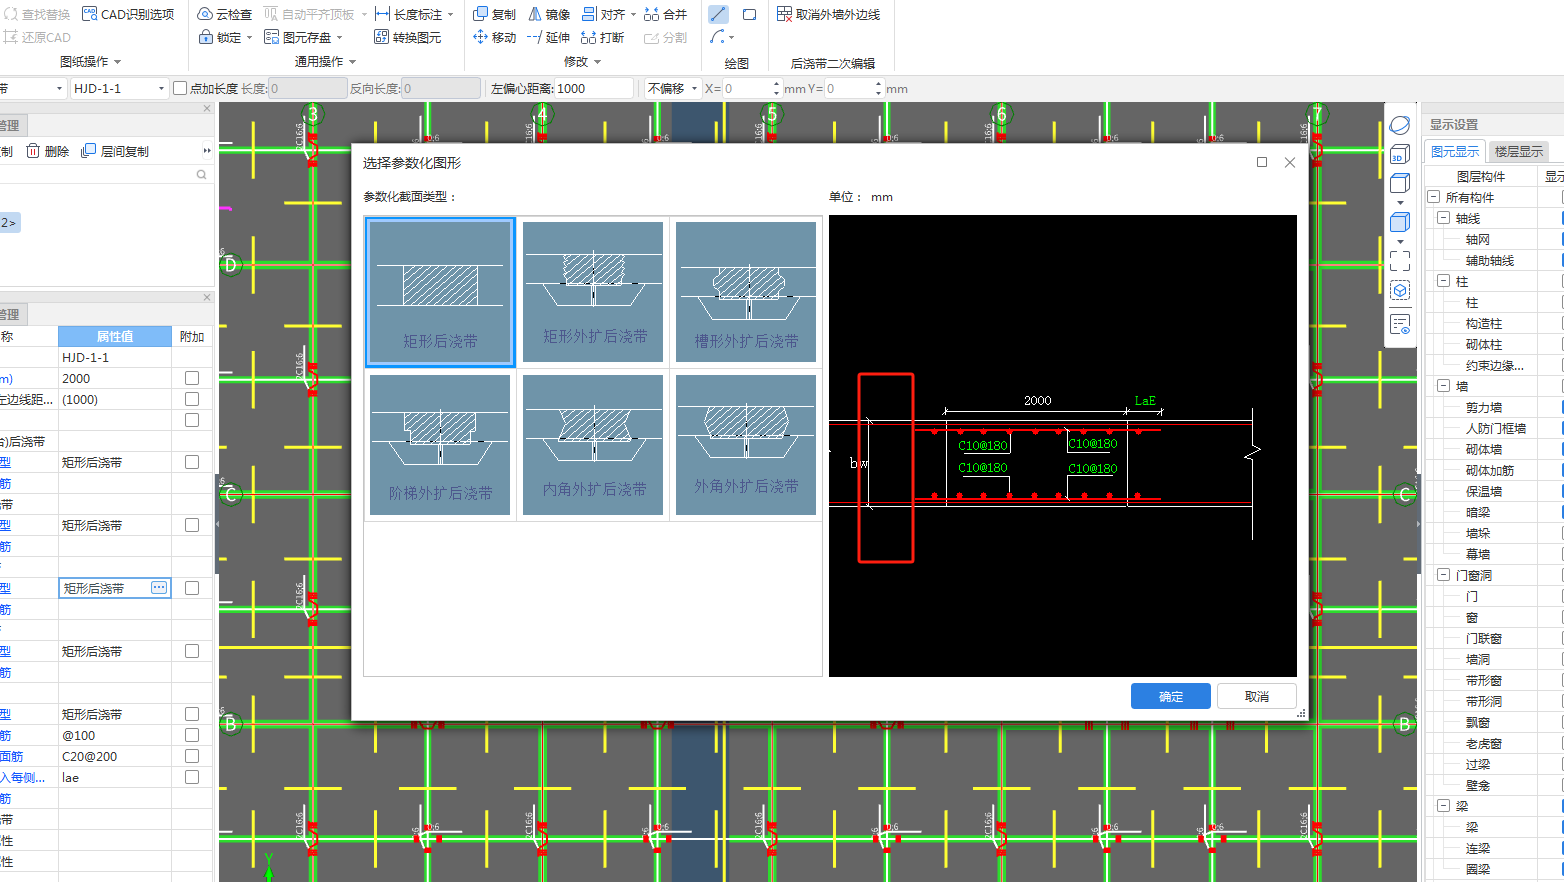Tick 附加 checkbox in selected 矩形后浇带 row
Viewport: 1564px width, 882px height.
192,588
